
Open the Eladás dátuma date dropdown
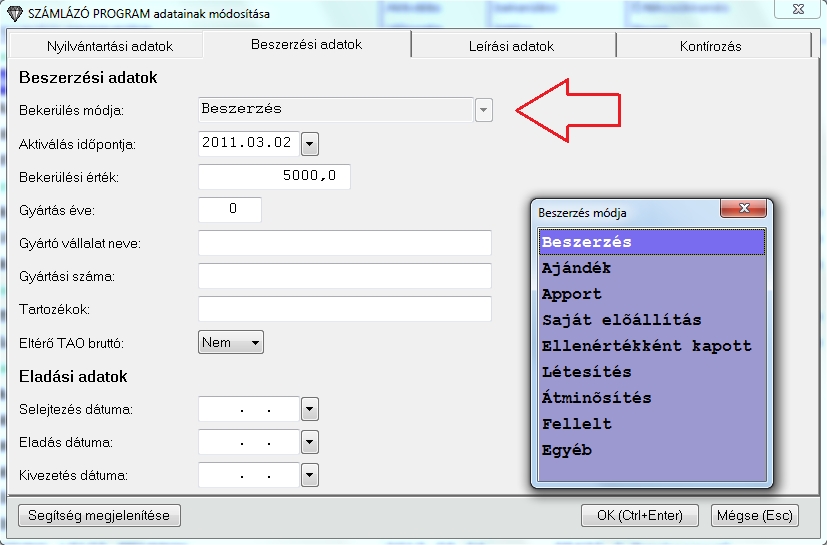309,441
